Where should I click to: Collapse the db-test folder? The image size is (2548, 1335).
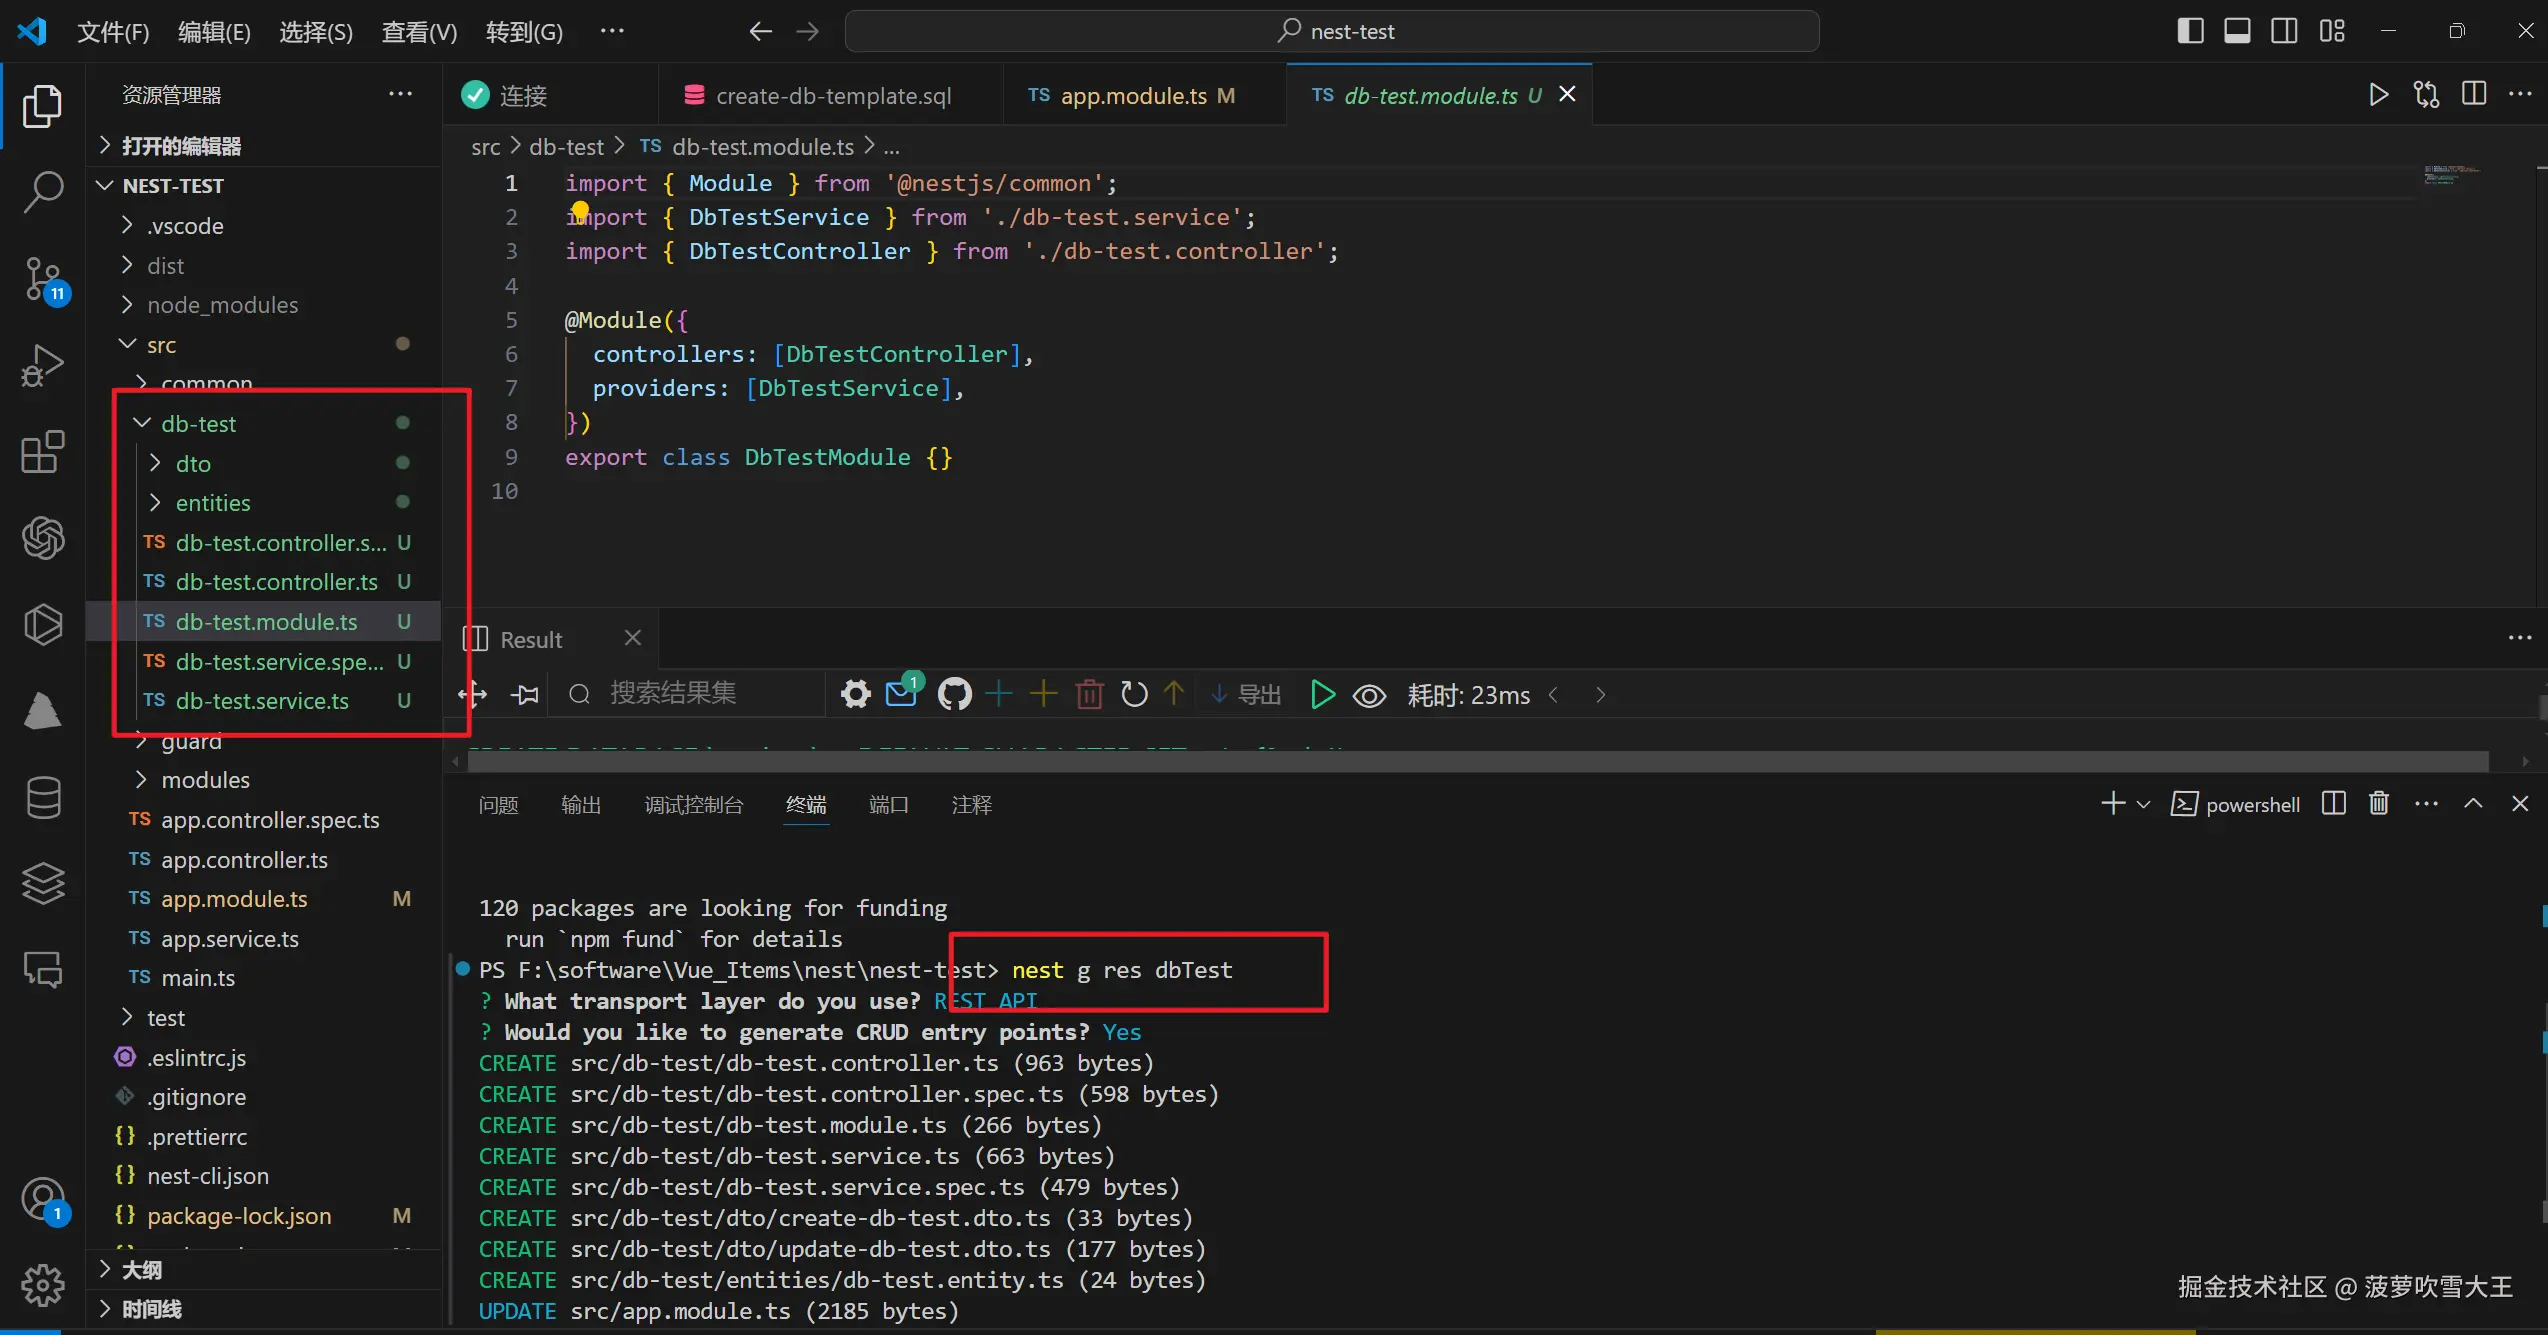pos(198,424)
